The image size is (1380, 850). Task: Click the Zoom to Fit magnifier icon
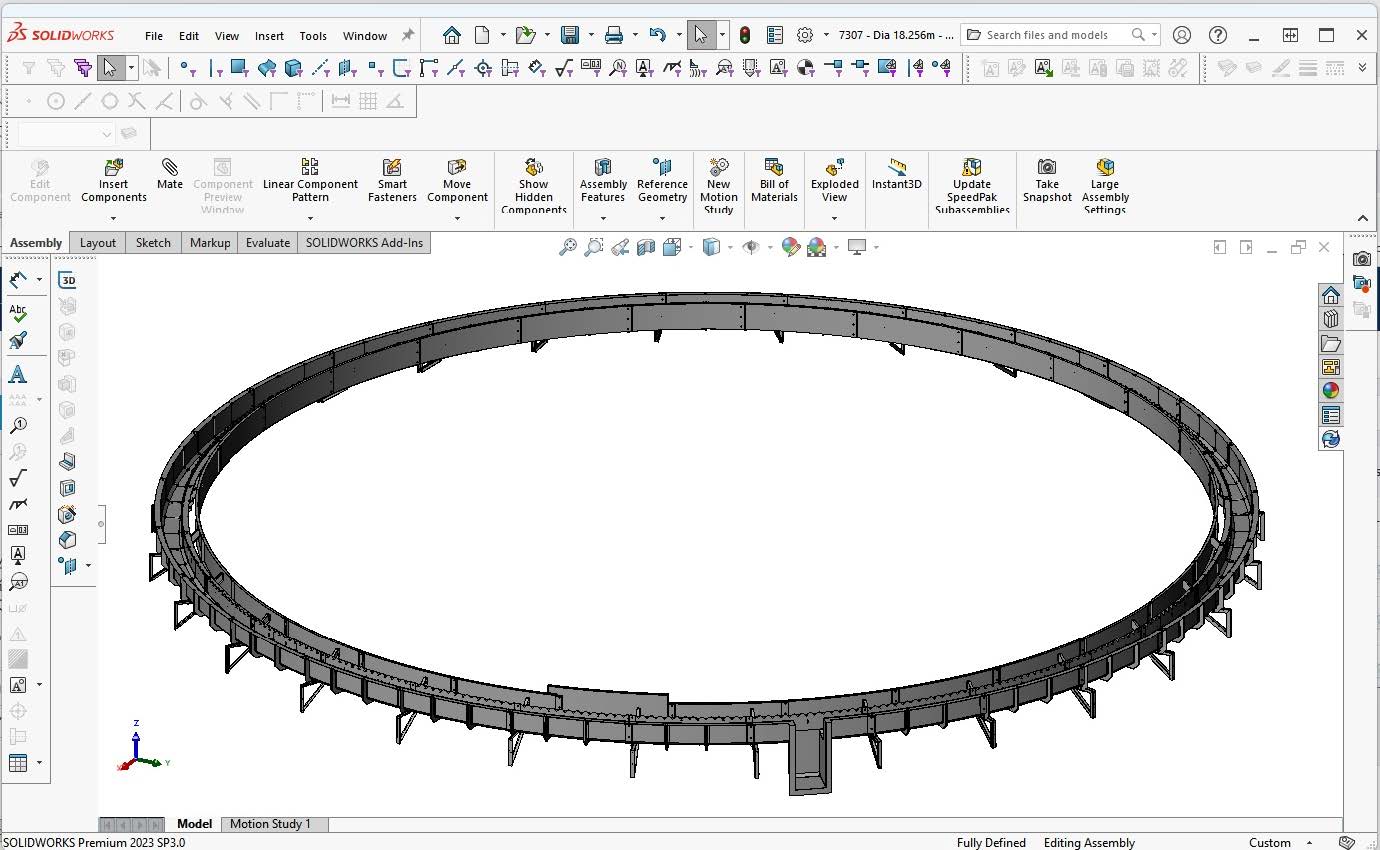(568, 247)
